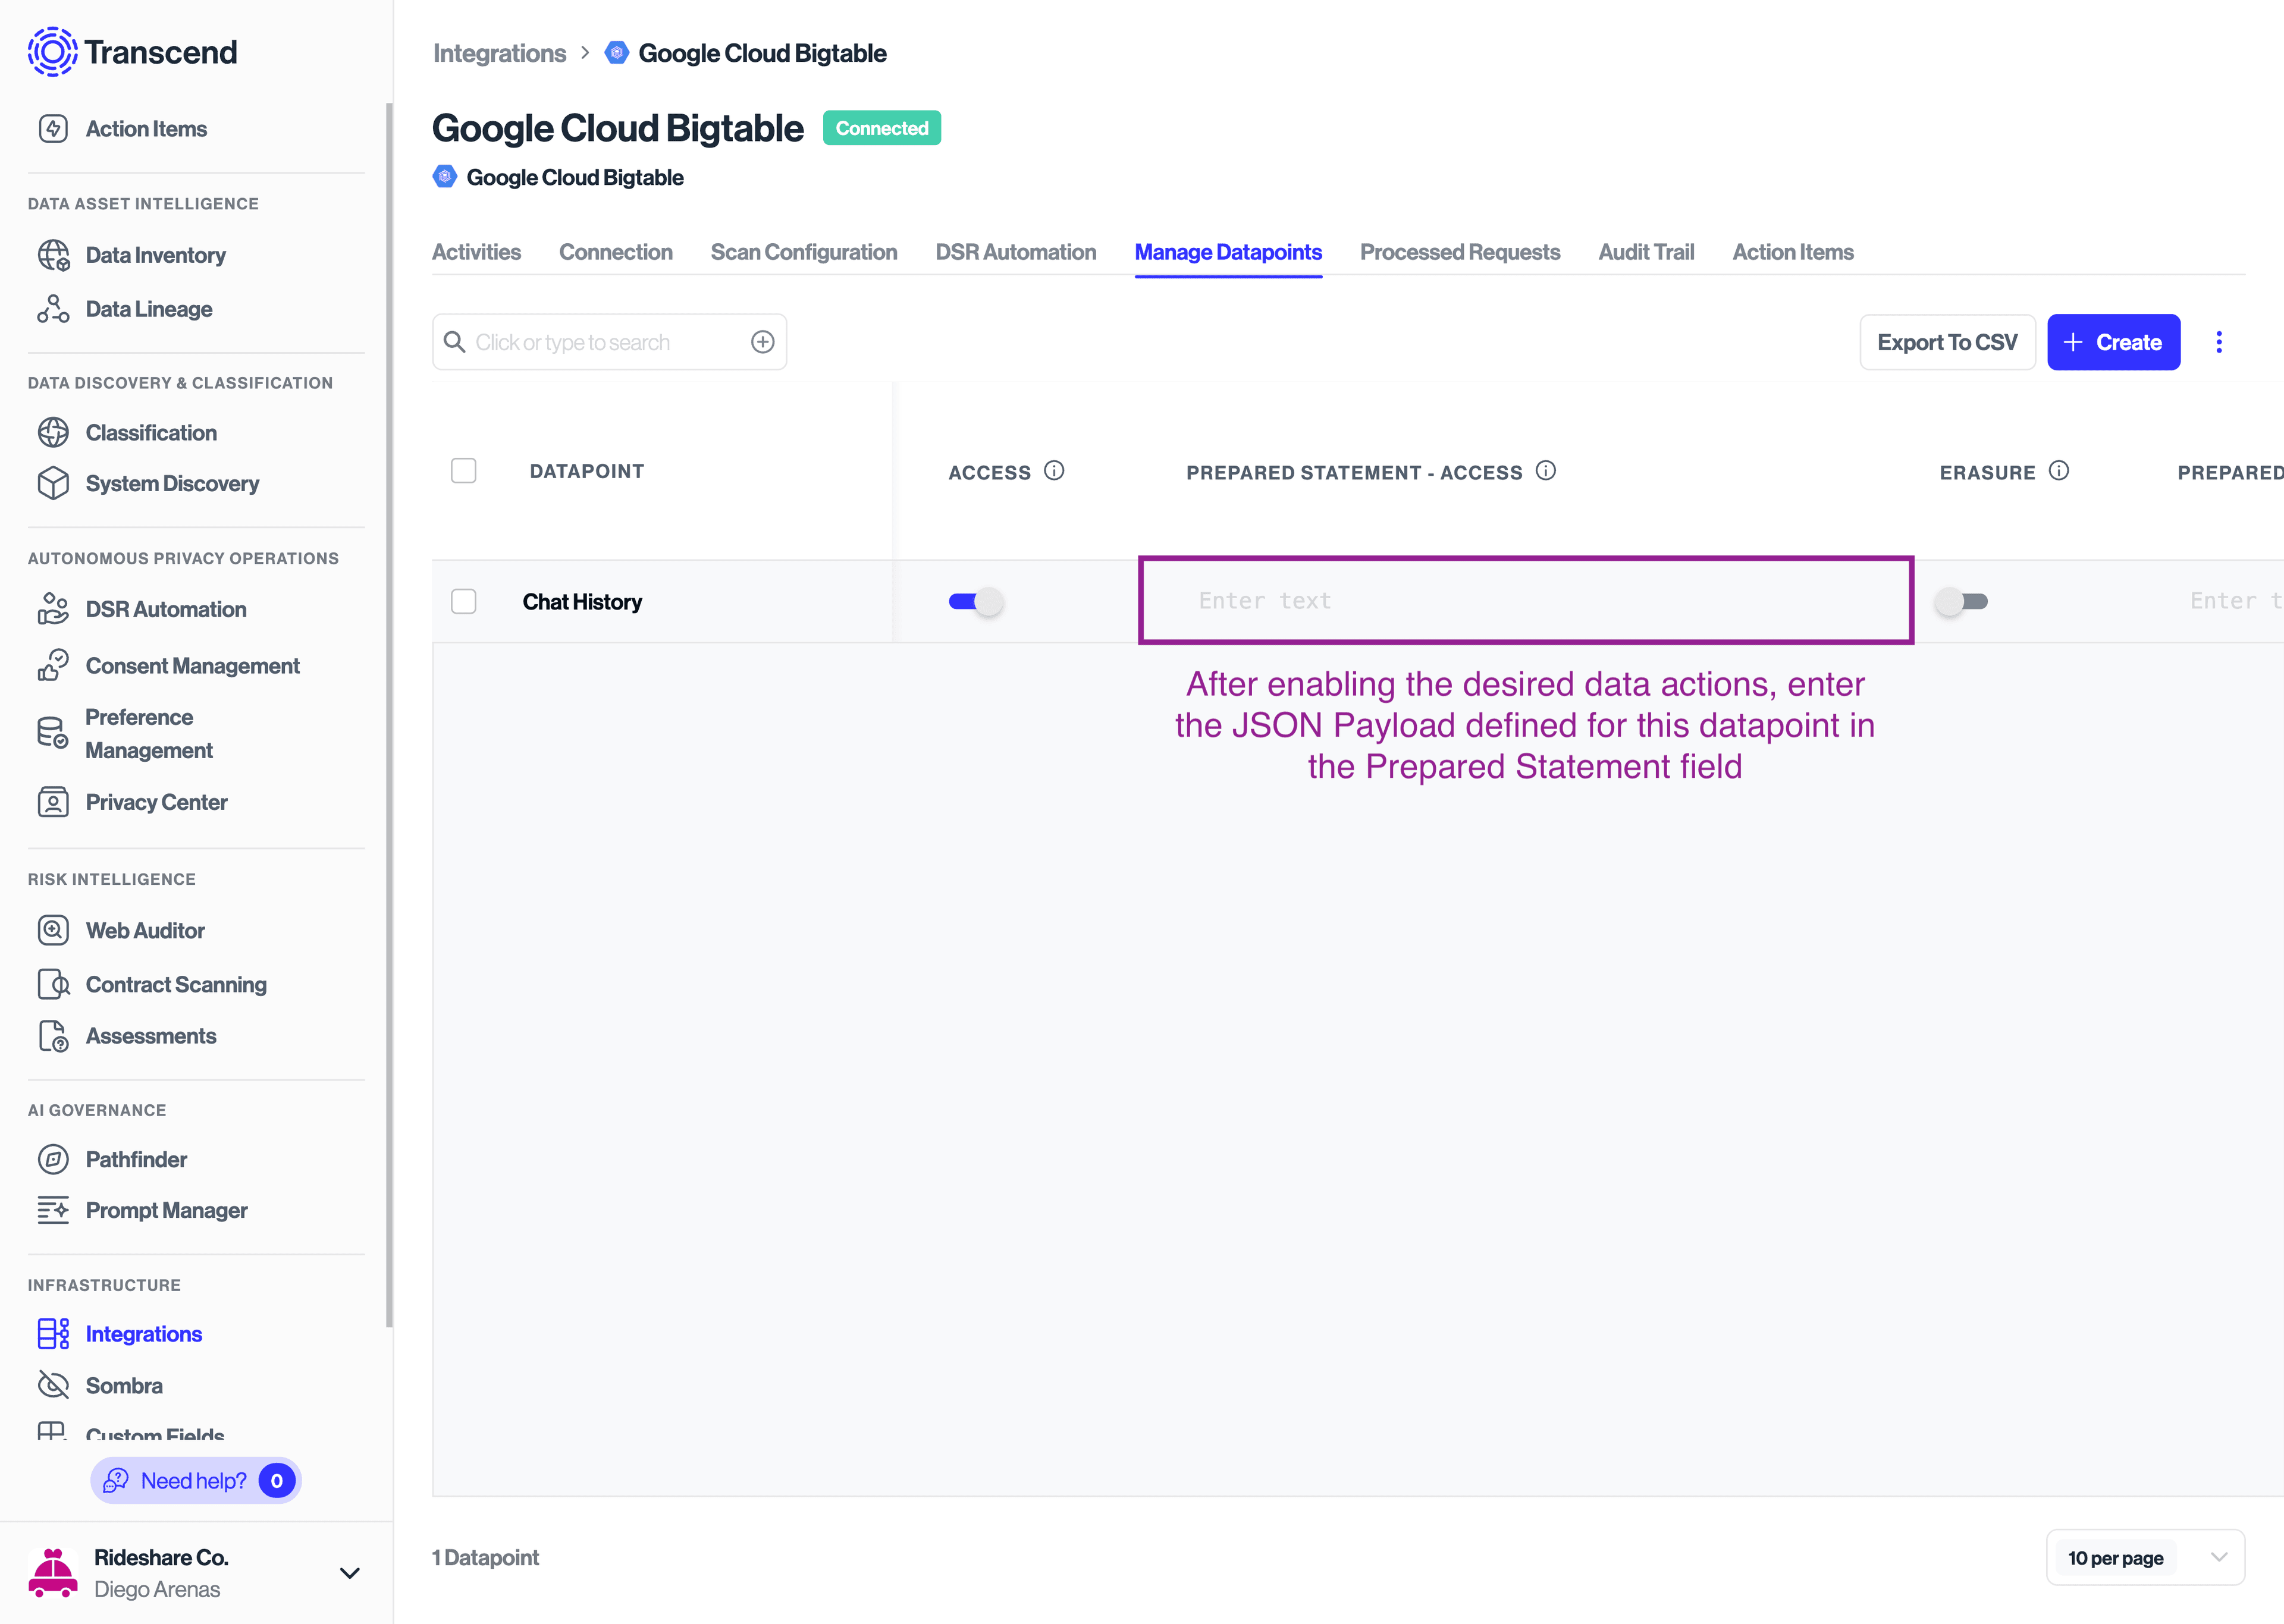Open the Scan Configuration tab
Image resolution: width=2284 pixels, height=1624 pixels.
tap(804, 252)
